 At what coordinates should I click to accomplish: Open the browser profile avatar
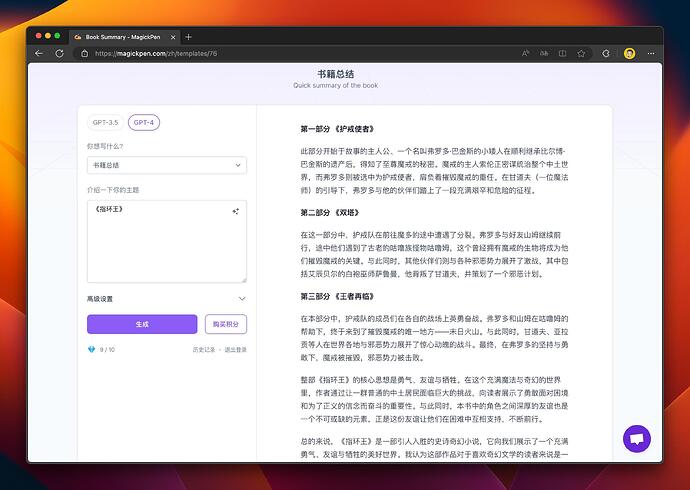pyautogui.click(x=630, y=53)
